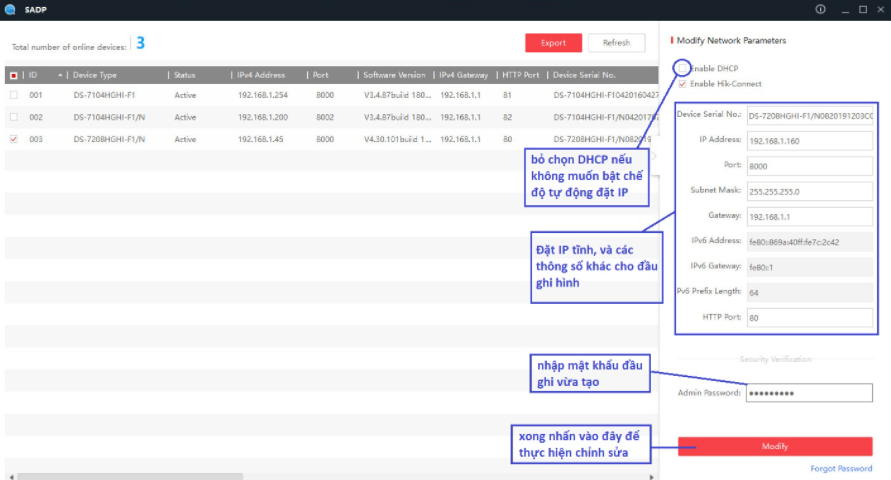Screen dimensions: 891x480
Task: Open the Forgot Password link
Action: (x=841, y=469)
